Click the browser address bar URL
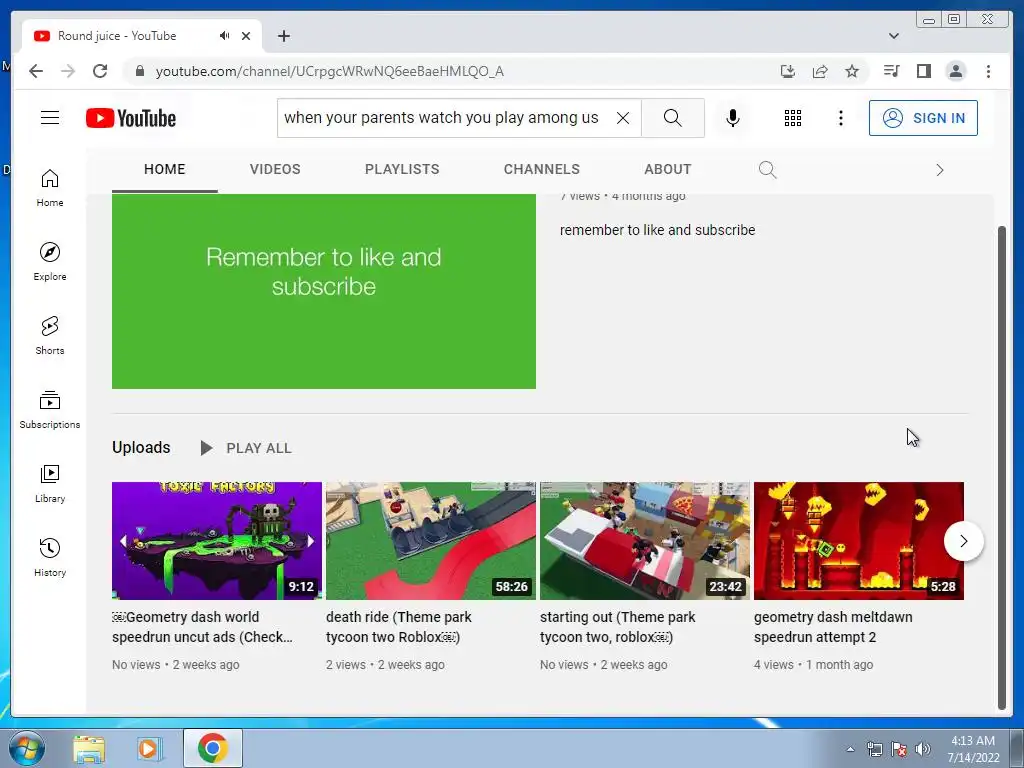 tap(330, 71)
